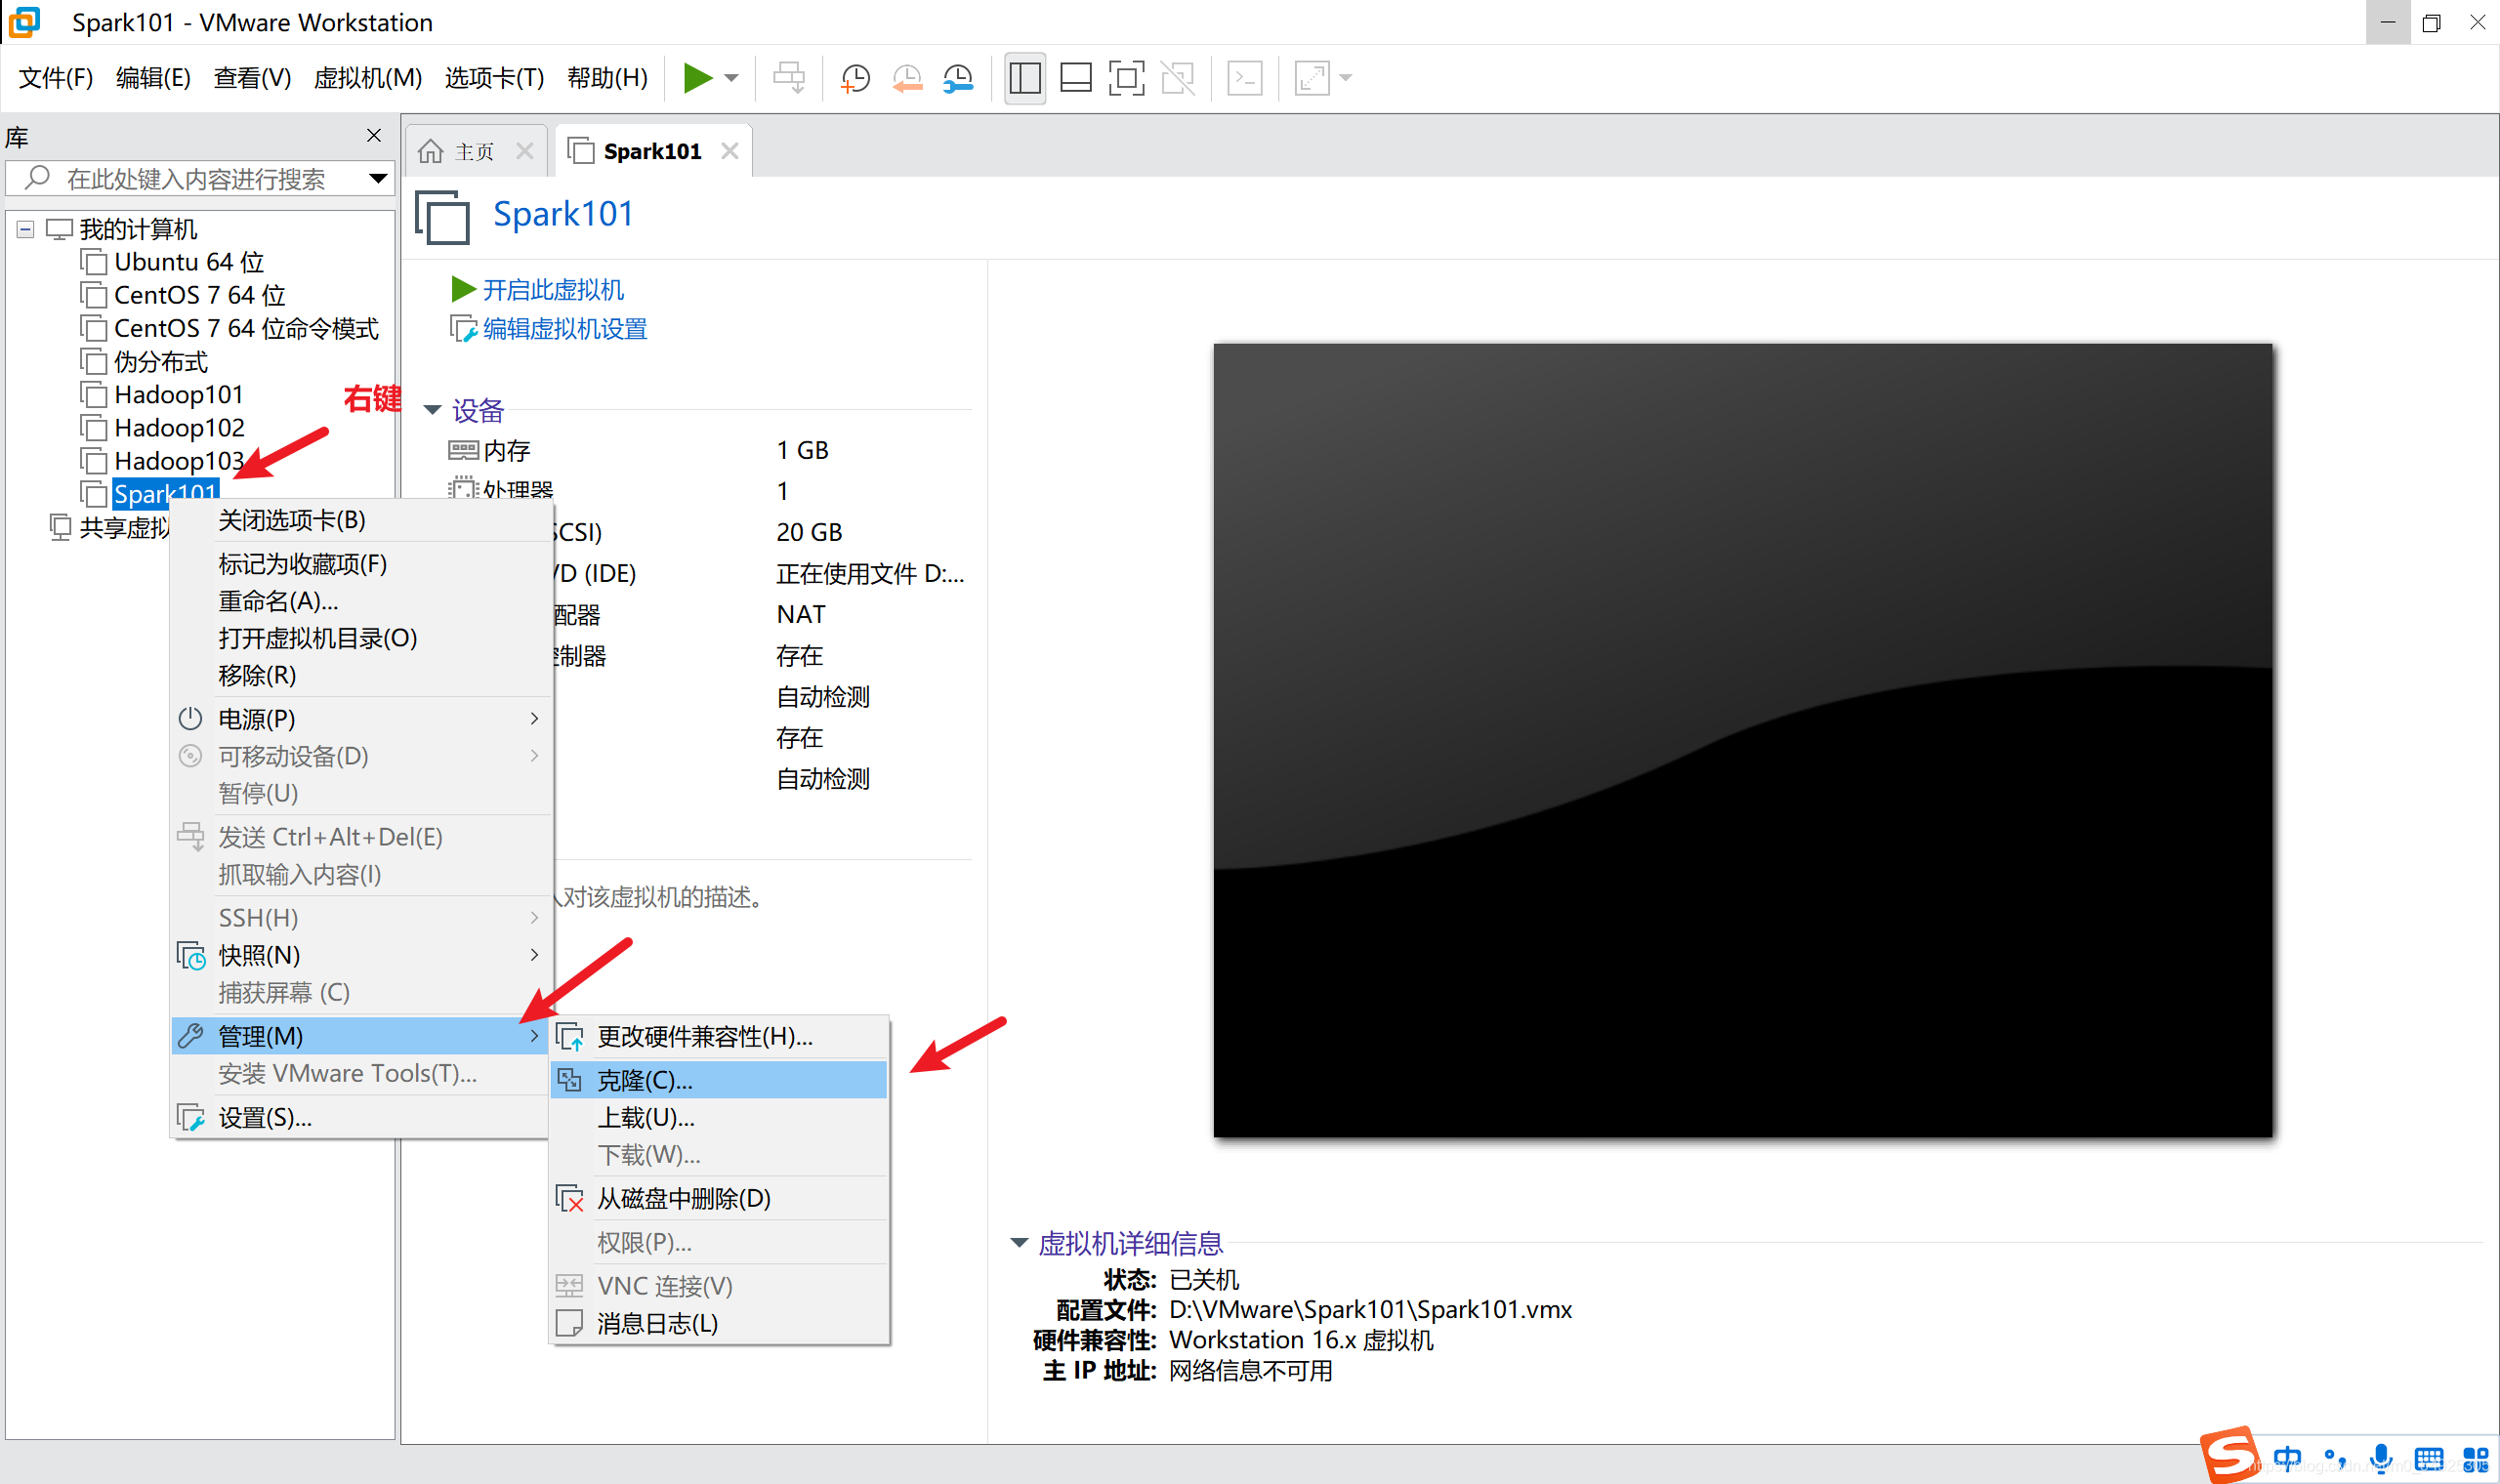Open the snapshot manager toolbar icon
Screen dimensions: 2500x1484
958,78
